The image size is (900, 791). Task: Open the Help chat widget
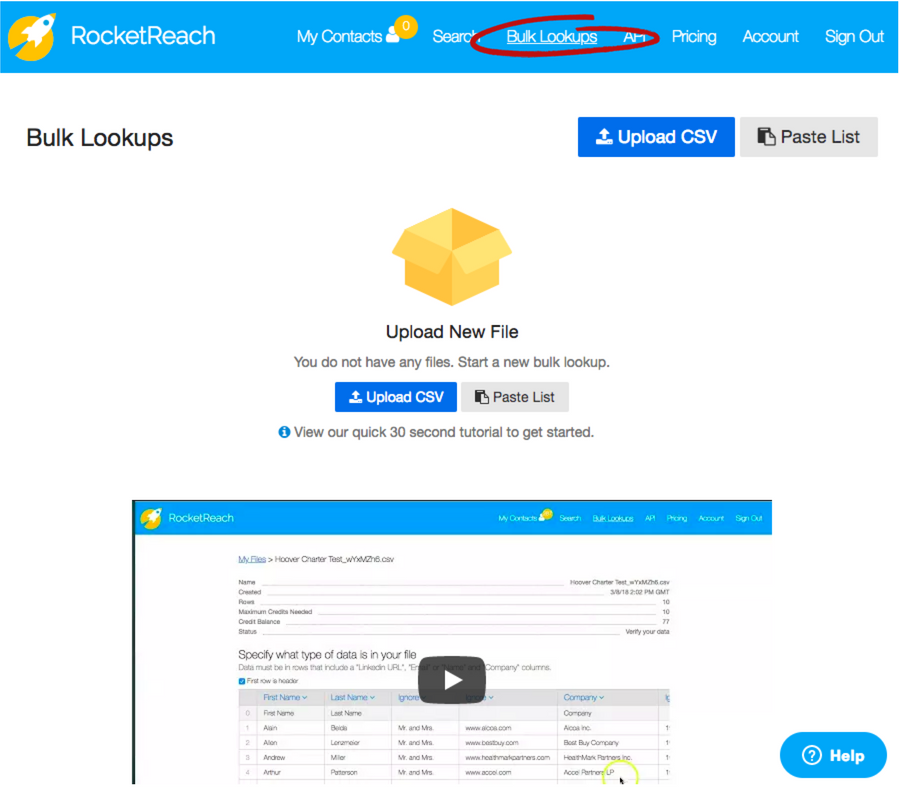pos(833,755)
